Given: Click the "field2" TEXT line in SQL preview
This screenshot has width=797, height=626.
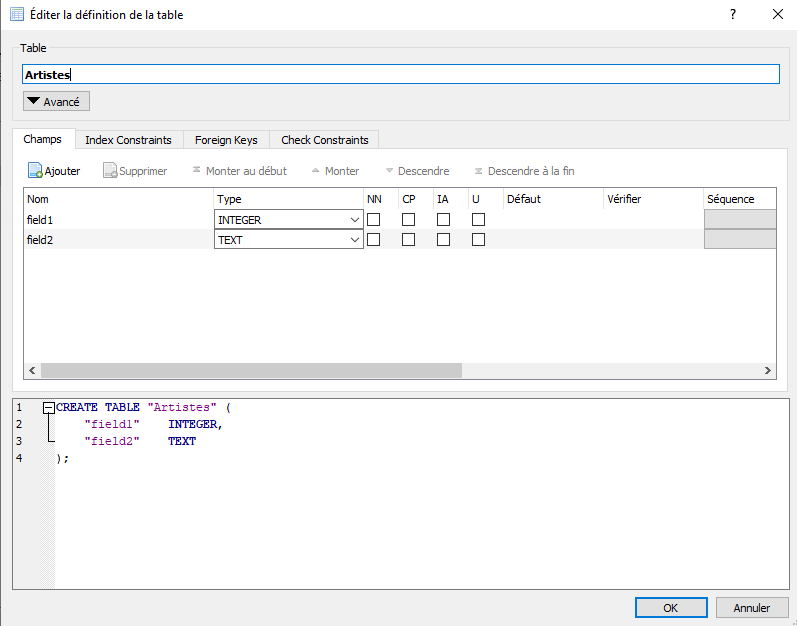Looking at the screenshot, I should [x=140, y=441].
